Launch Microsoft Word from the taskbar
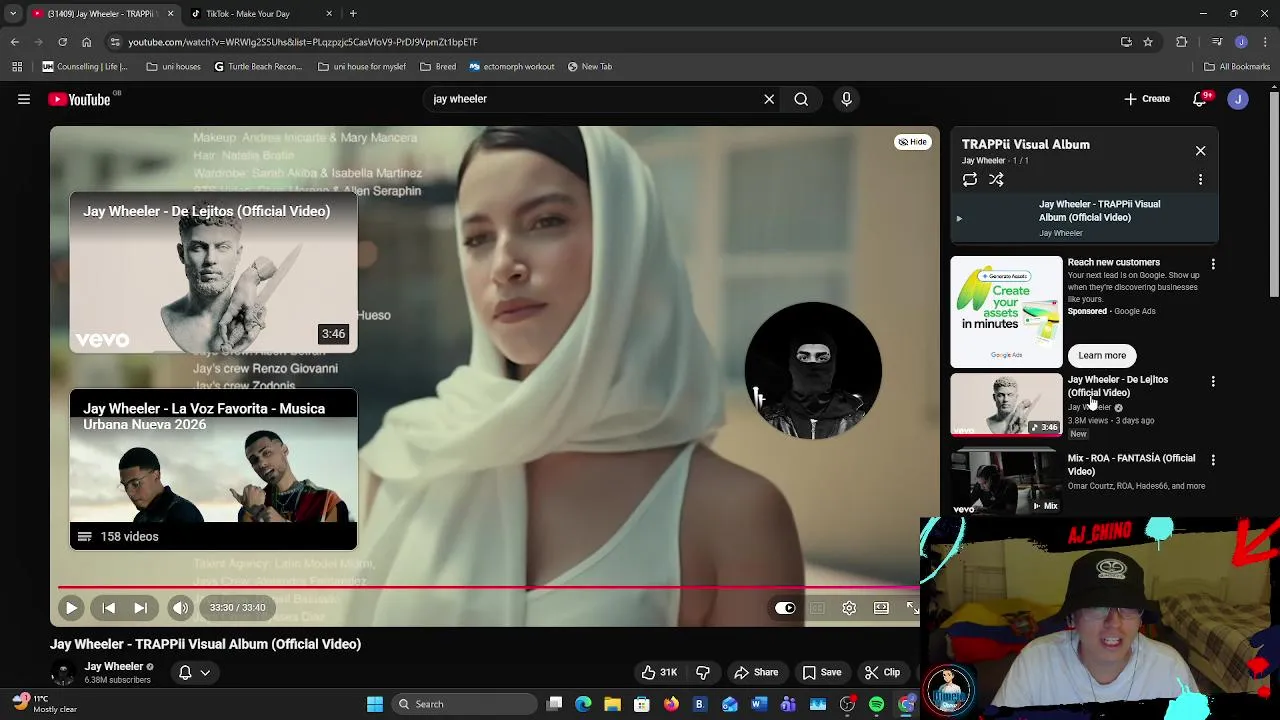 [758, 704]
